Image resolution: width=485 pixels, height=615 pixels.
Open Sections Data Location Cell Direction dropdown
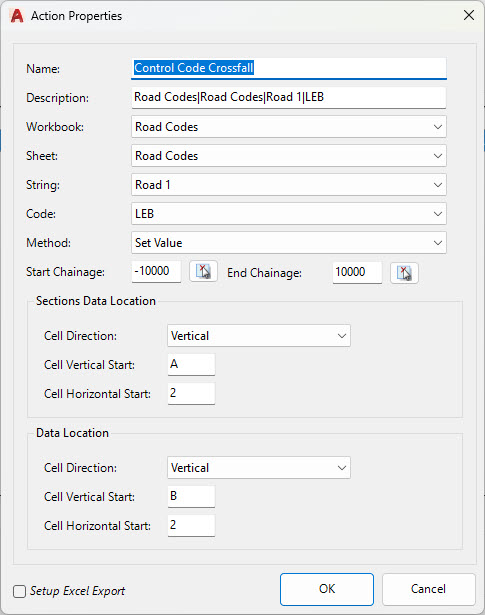[259, 336]
